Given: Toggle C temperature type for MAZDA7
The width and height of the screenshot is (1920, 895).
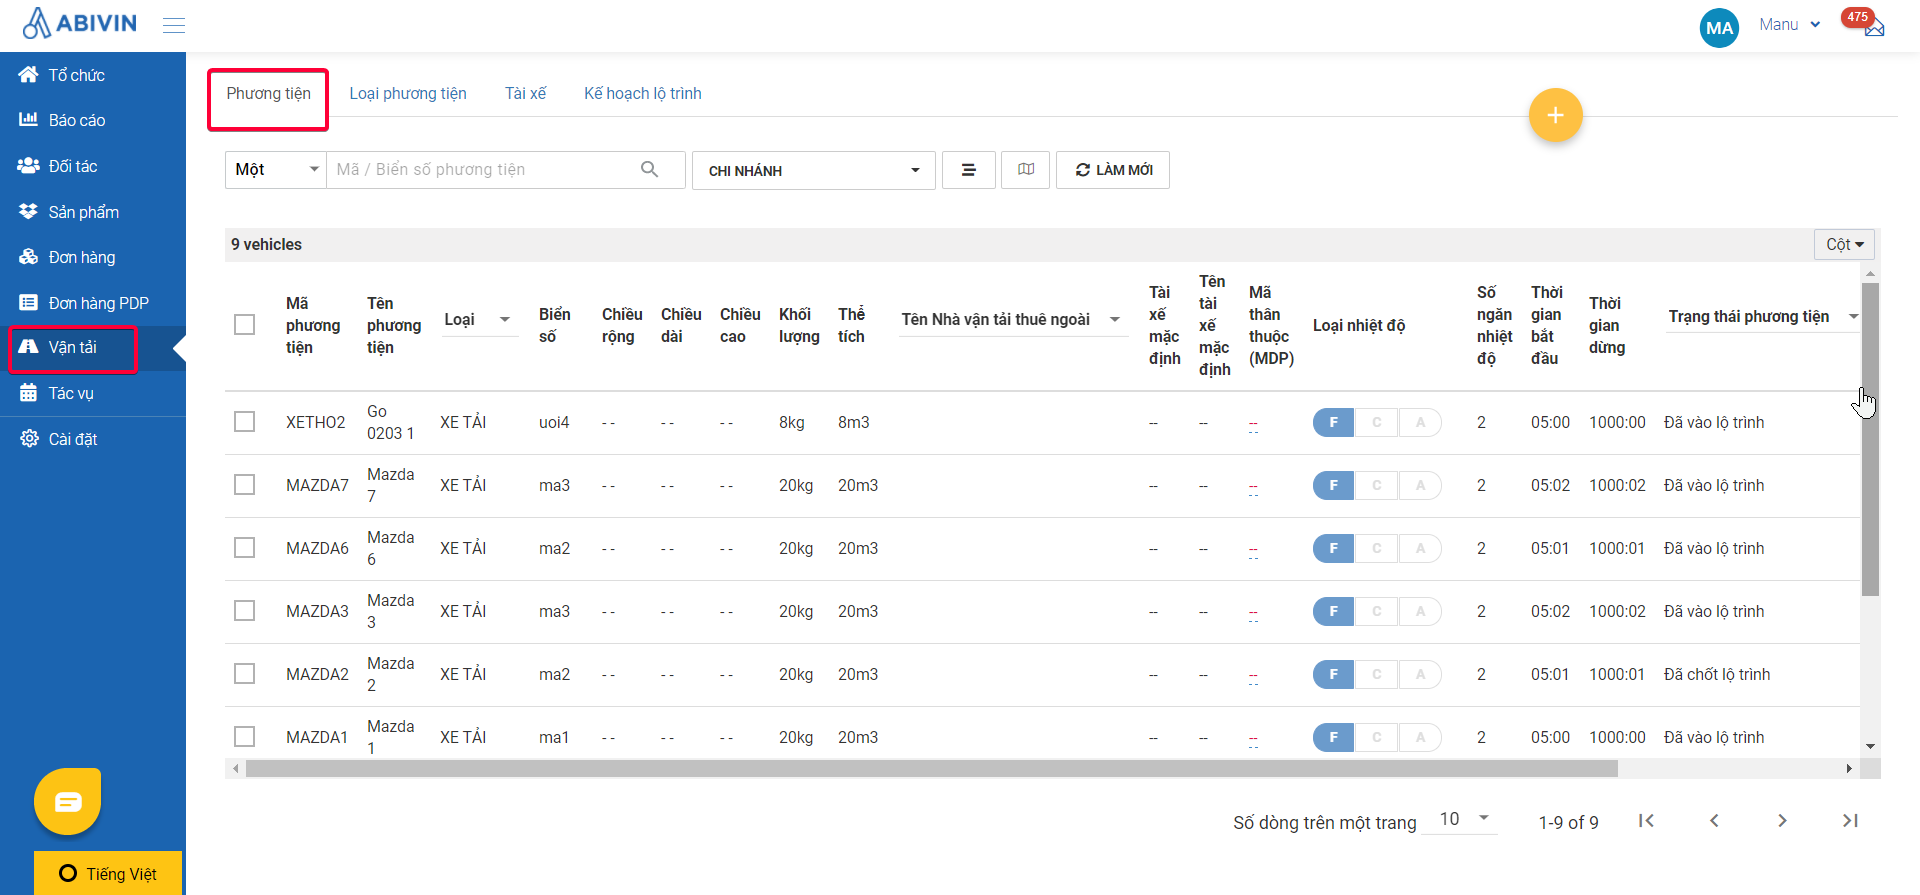Looking at the screenshot, I should tap(1377, 485).
